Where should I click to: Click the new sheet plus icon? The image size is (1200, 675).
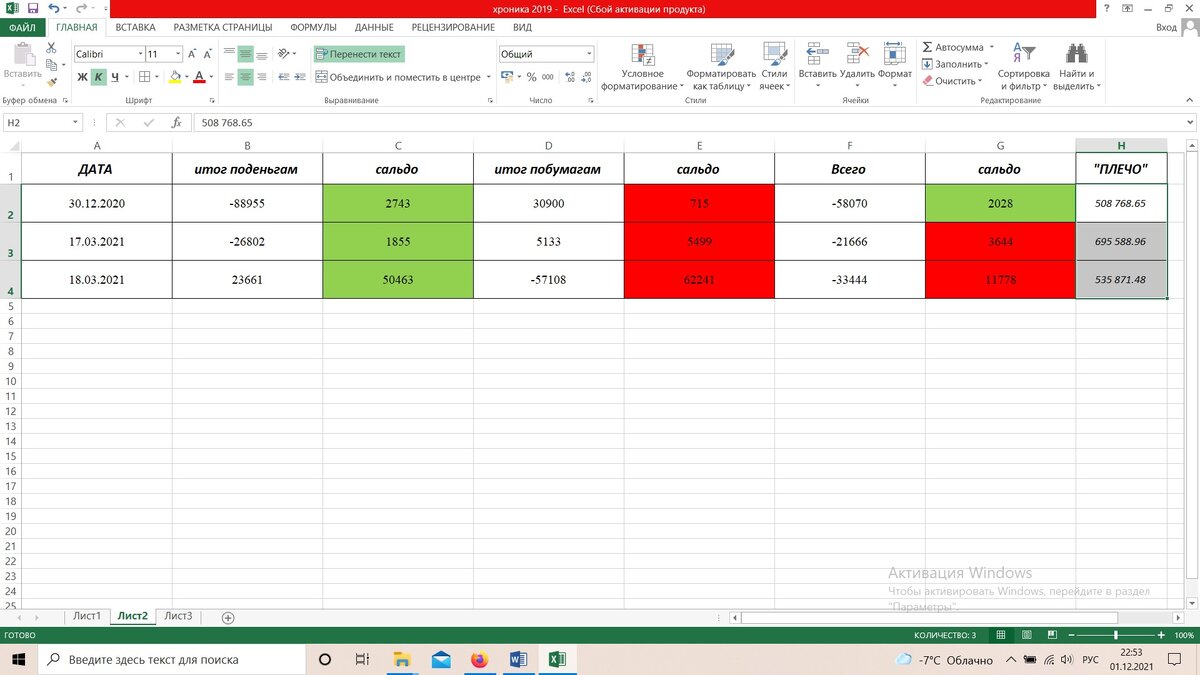click(228, 618)
